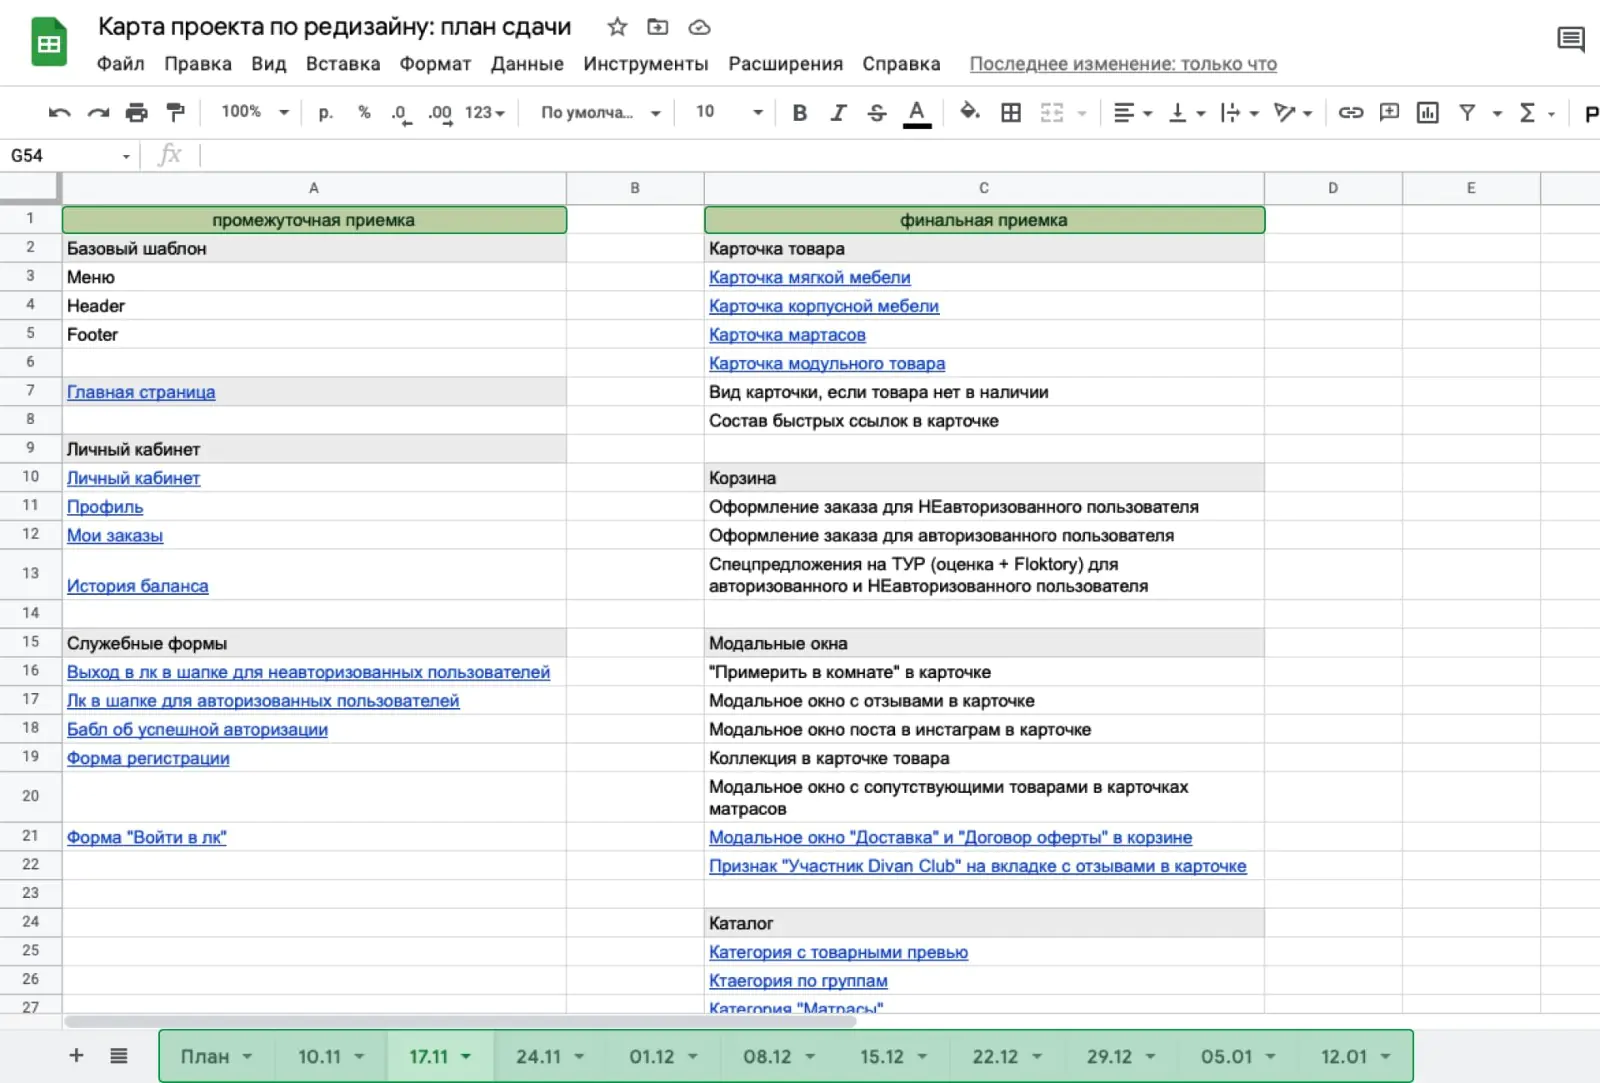Undo the last action
This screenshot has width=1600, height=1083.
[x=59, y=112]
